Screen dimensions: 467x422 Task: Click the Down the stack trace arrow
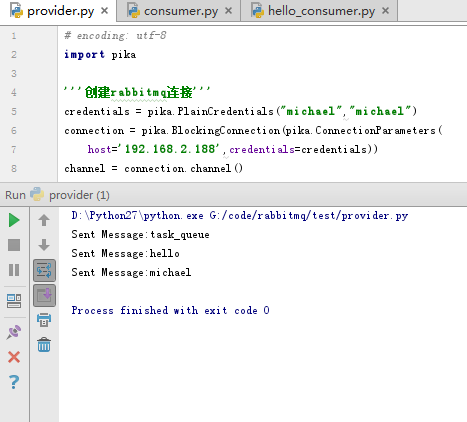(44, 245)
